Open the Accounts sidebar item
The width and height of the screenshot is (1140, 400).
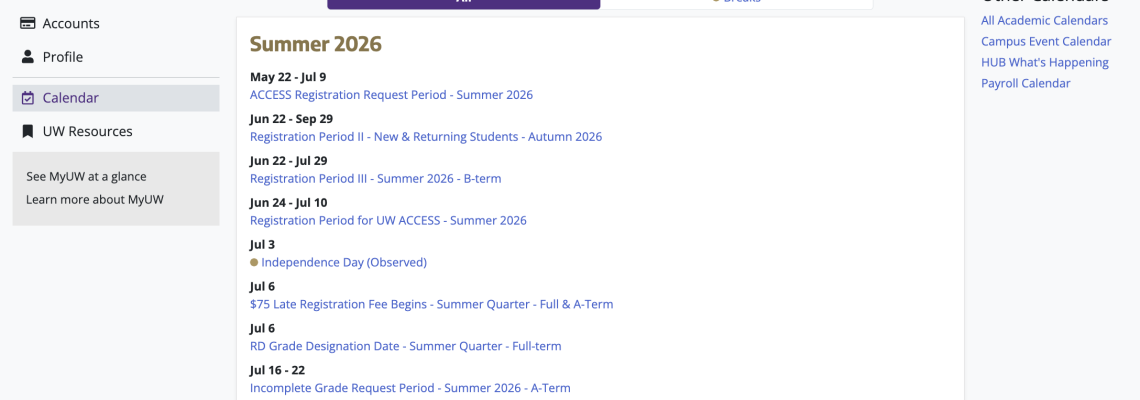[x=116, y=23]
